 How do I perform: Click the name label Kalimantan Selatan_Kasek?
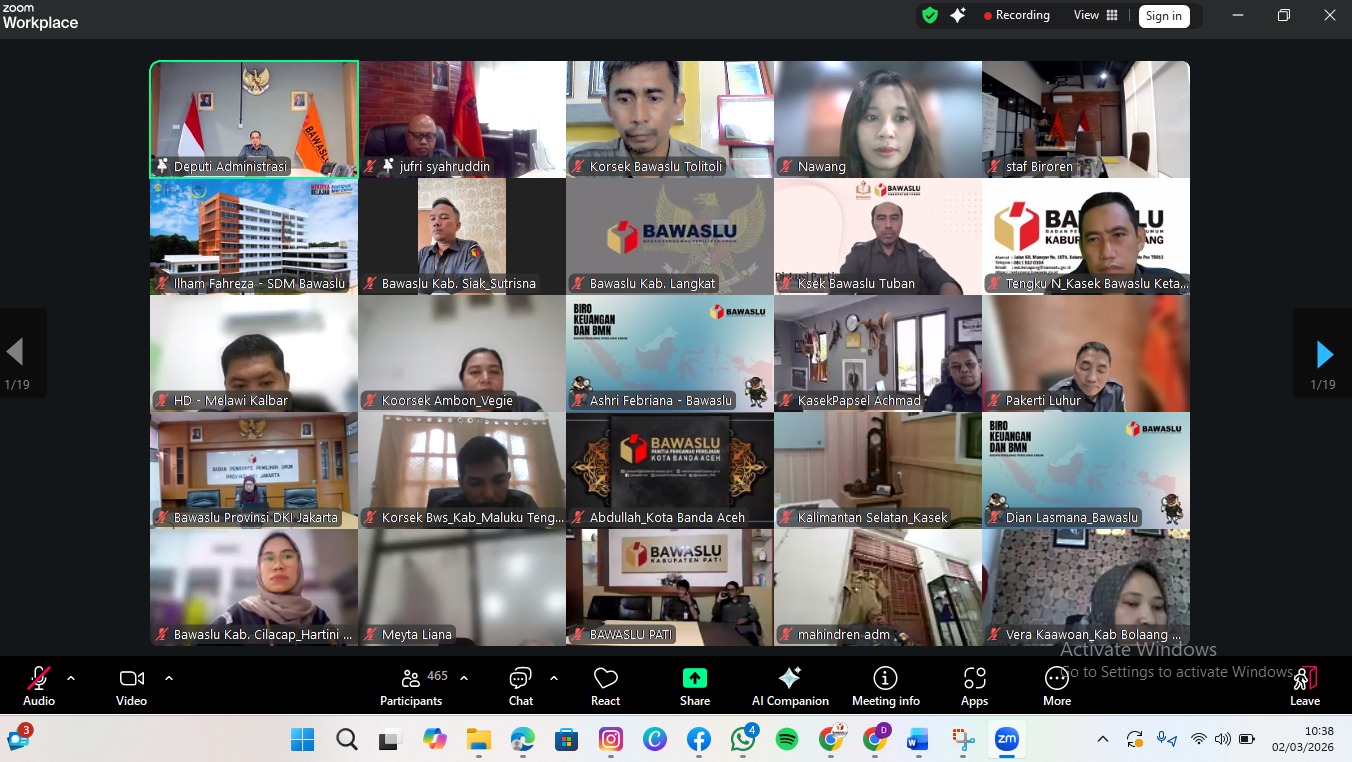(x=873, y=518)
